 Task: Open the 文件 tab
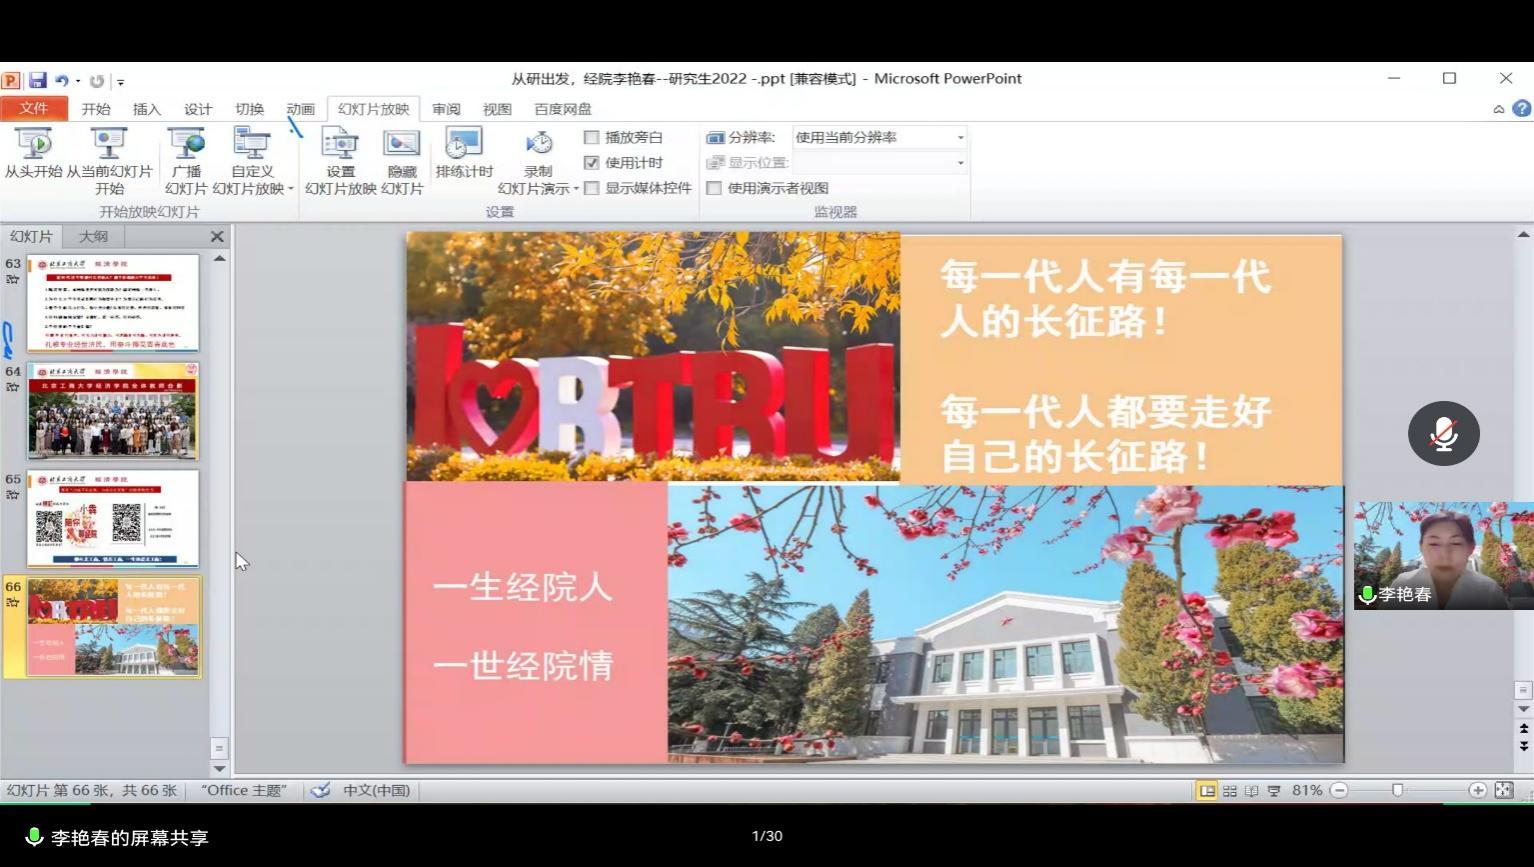[x=34, y=108]
